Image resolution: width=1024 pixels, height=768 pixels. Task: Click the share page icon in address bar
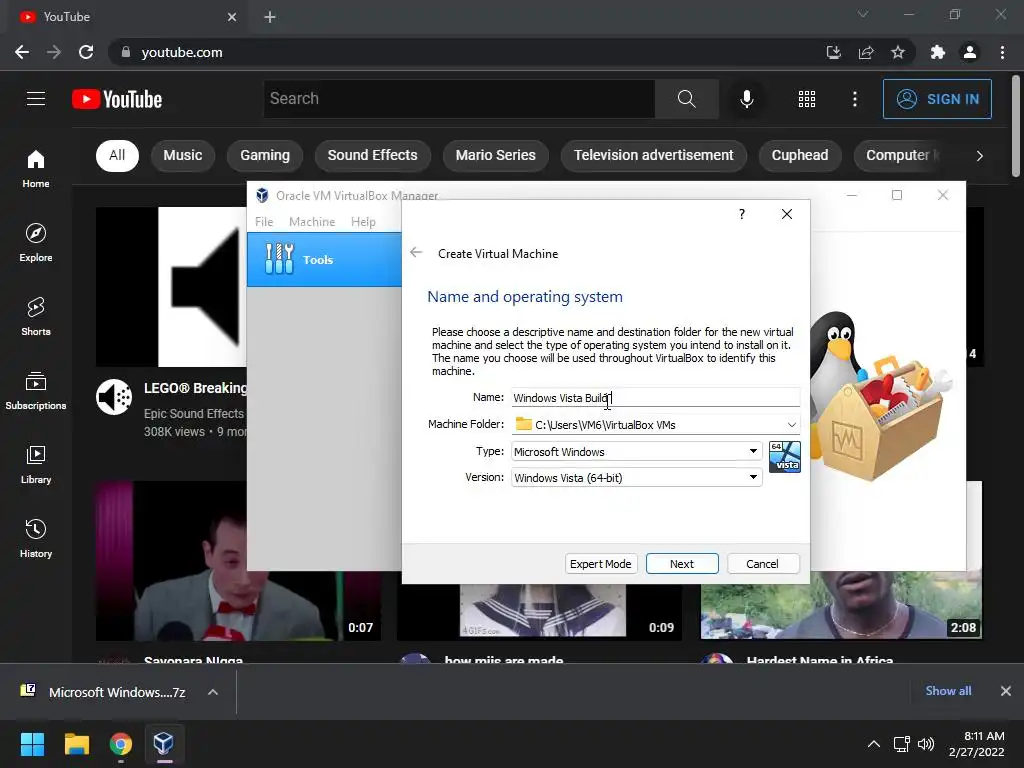coord(866,52)
